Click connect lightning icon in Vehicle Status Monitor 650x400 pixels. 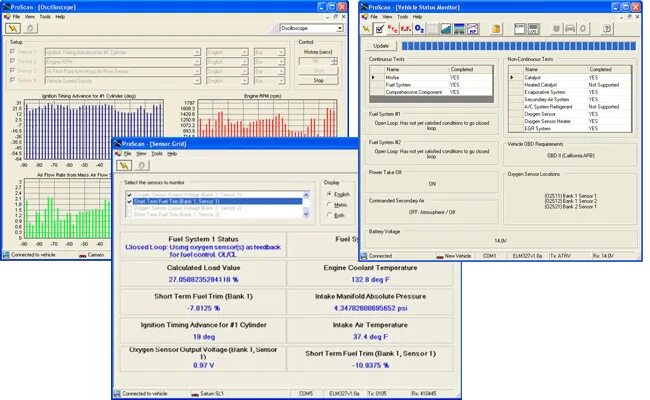click(366, 29)
